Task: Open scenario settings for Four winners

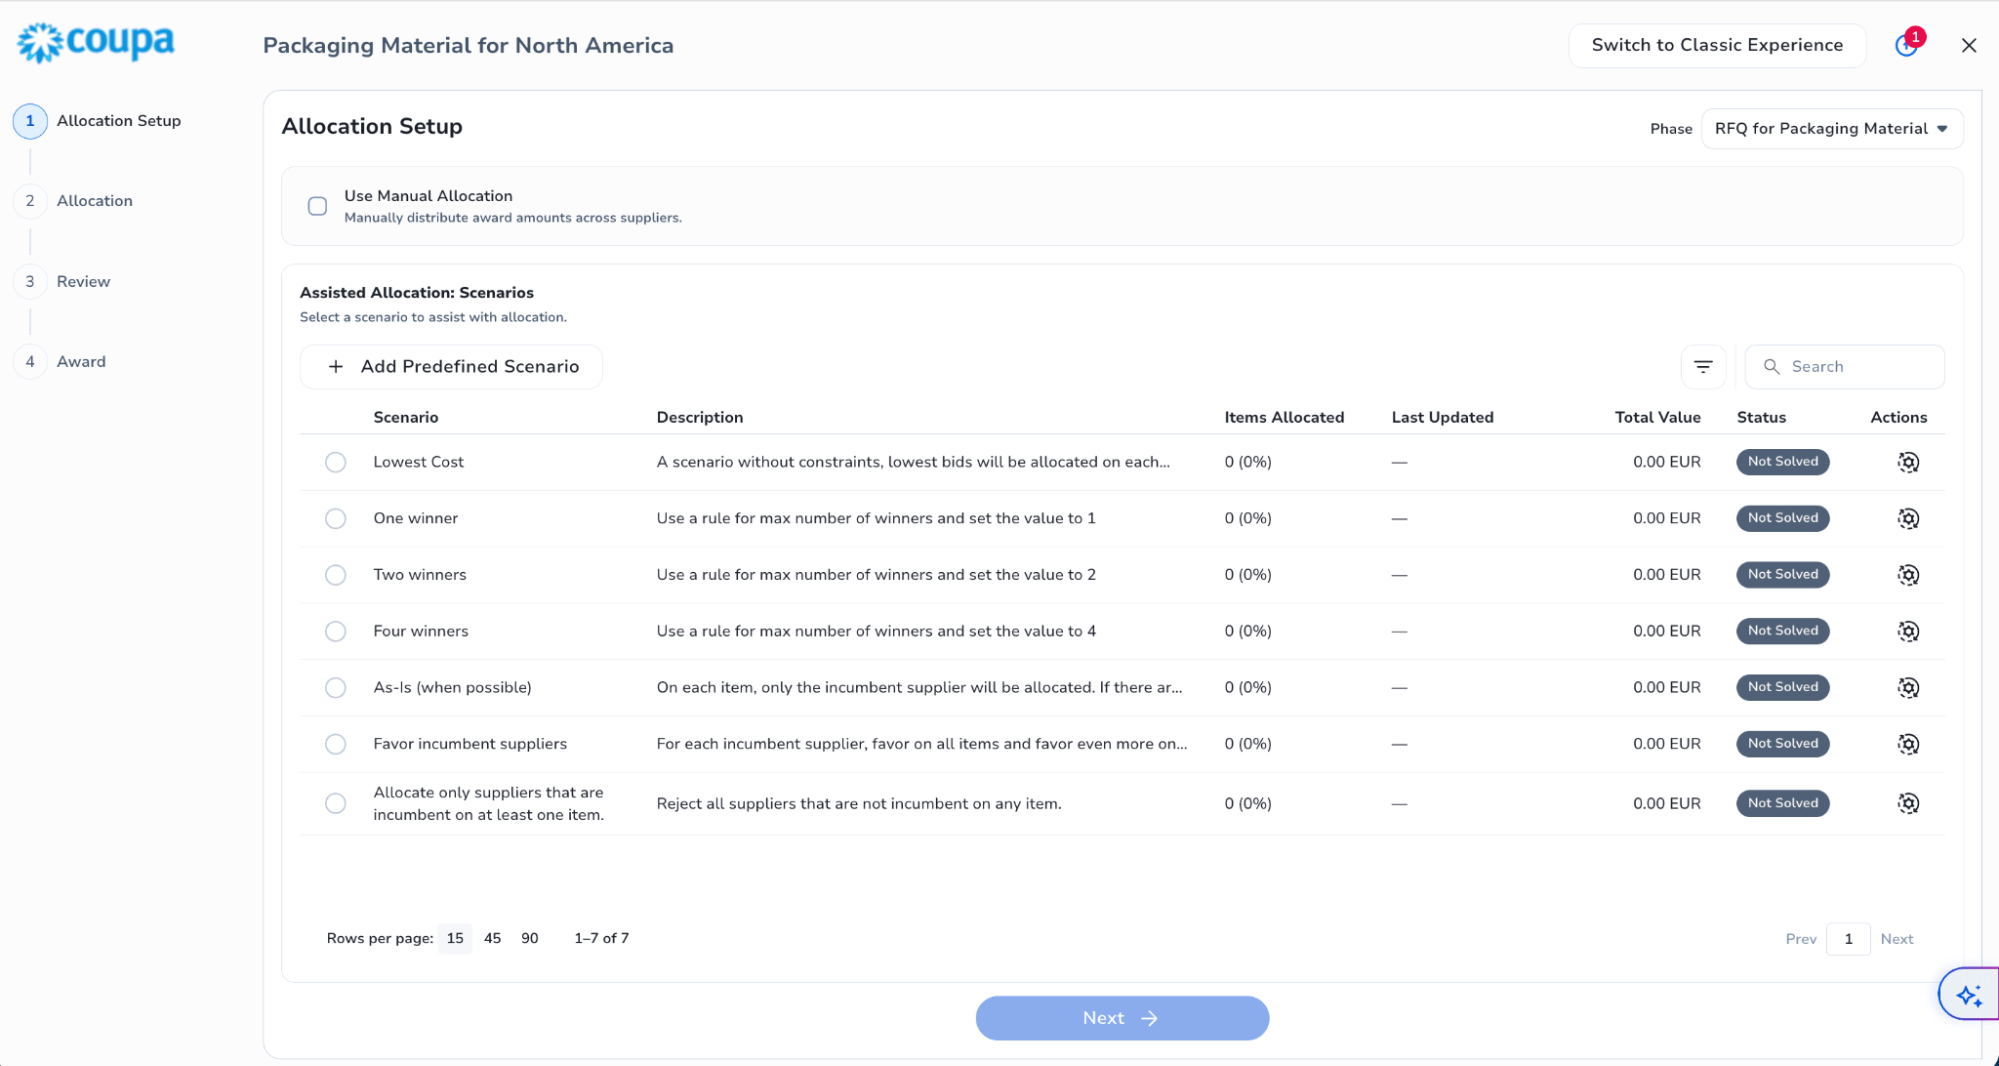Action: point(1908,631)
